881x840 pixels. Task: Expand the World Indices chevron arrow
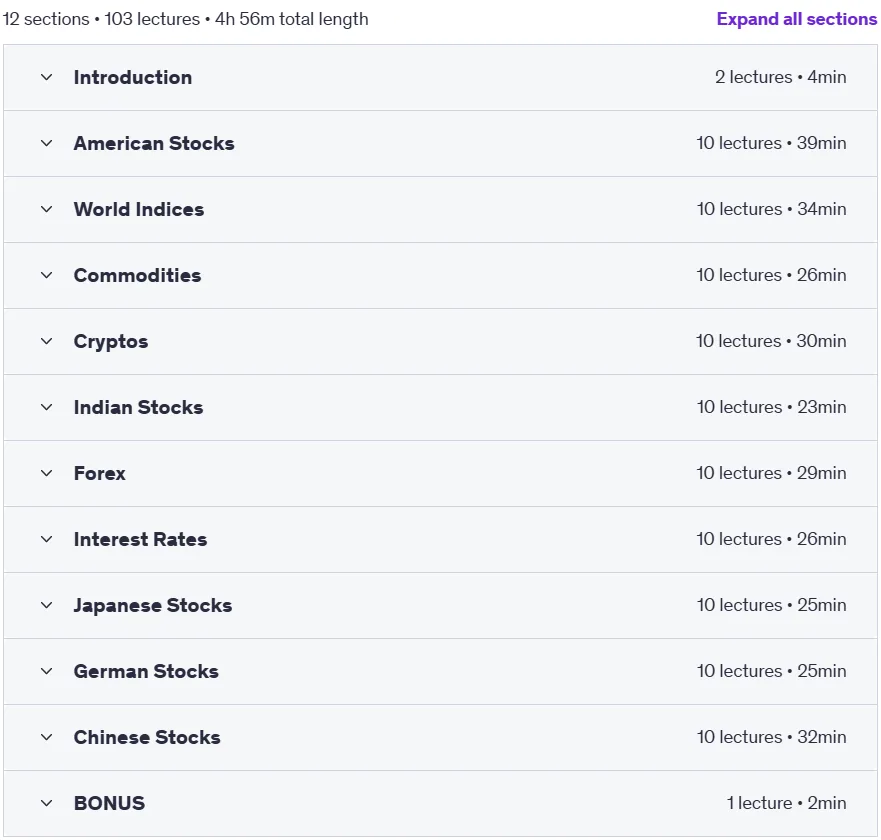tap(47, 209)
